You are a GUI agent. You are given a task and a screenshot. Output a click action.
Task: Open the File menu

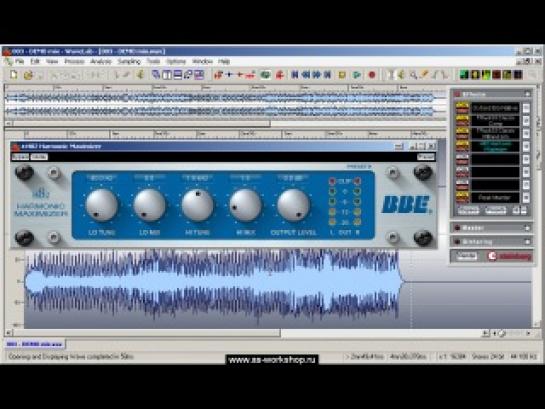point(19,62)
